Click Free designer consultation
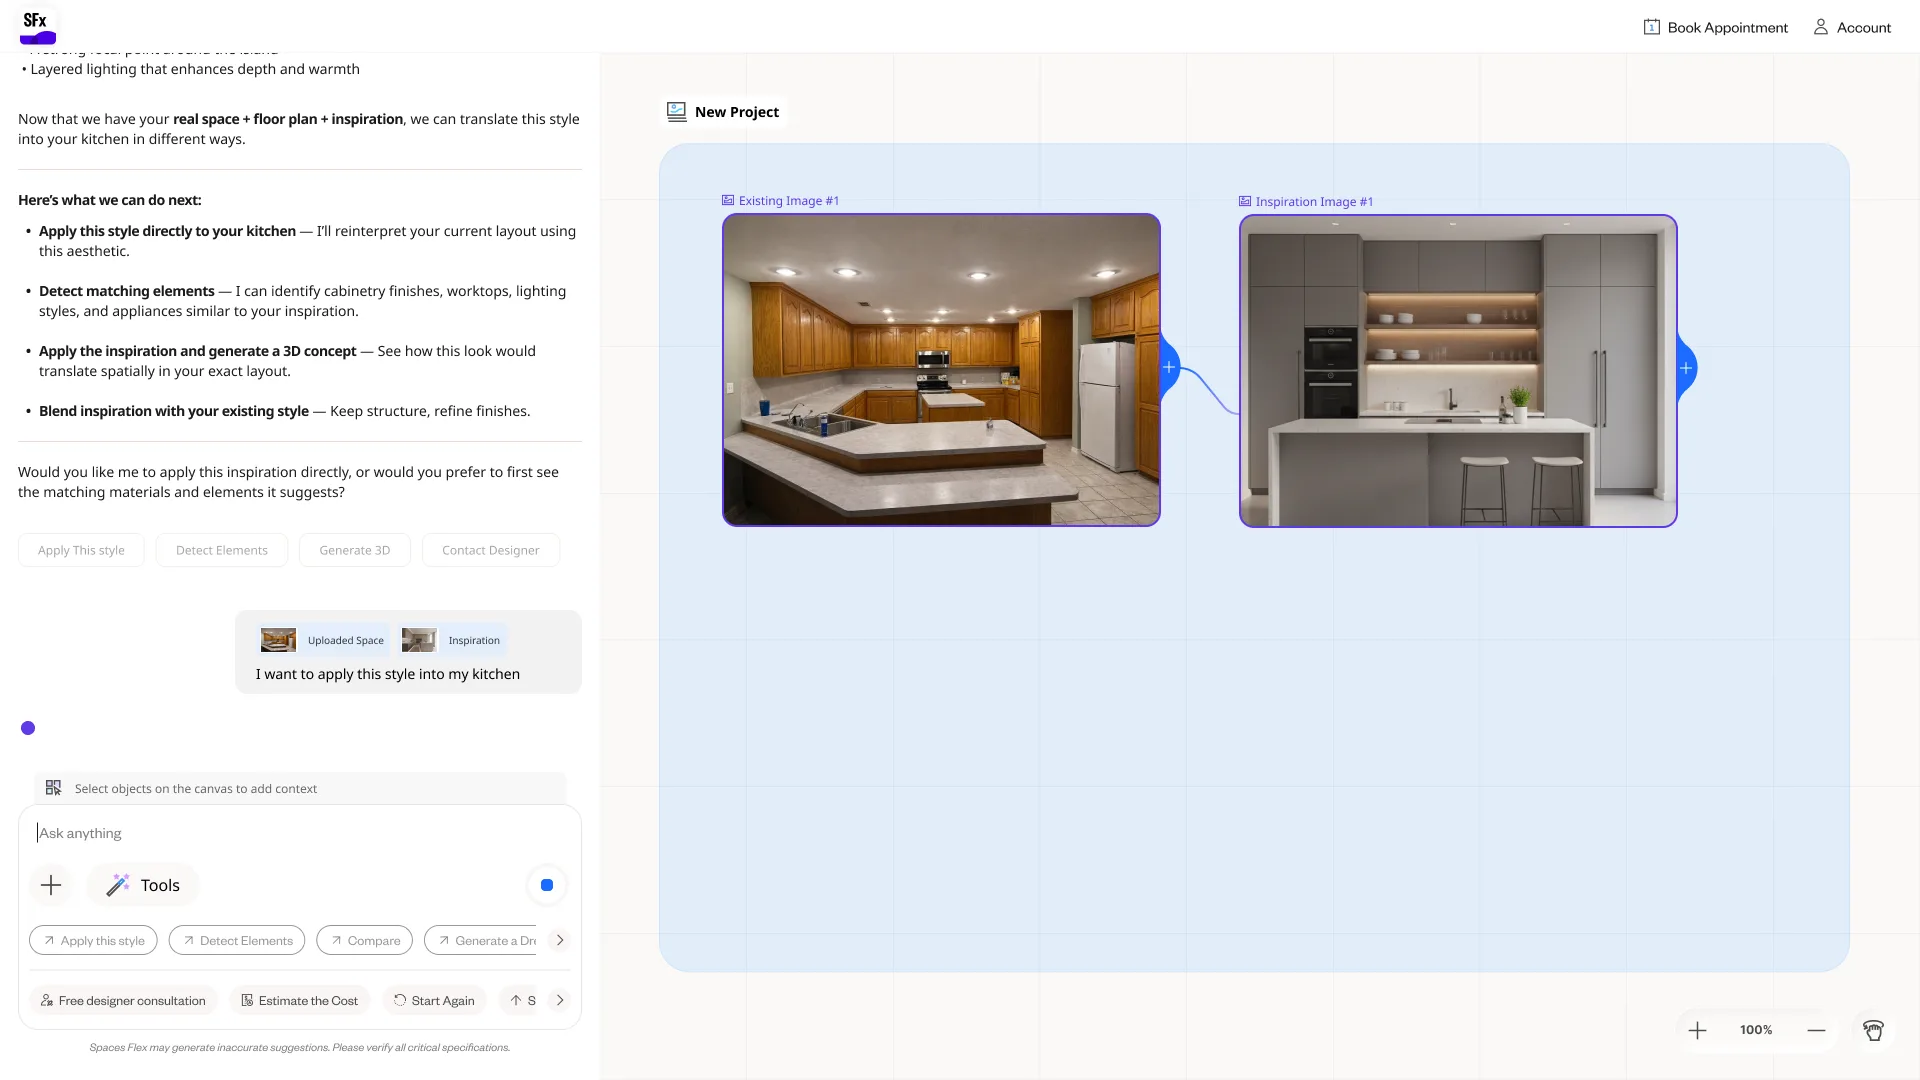 click(123, 1001)
